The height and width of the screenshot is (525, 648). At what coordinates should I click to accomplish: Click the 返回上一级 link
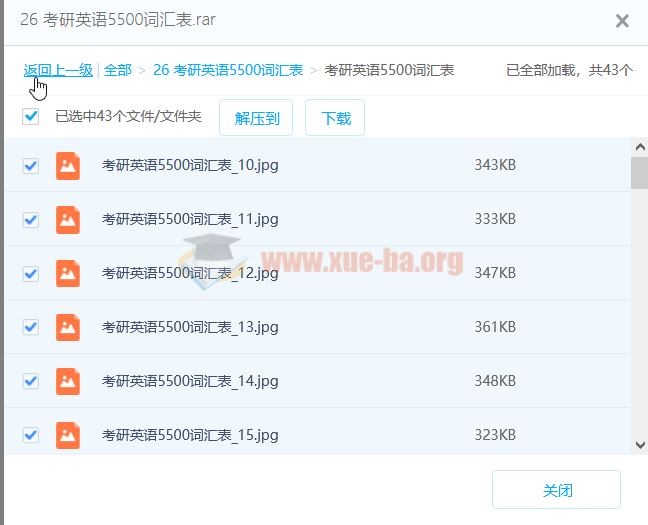click(x=58, y=70)
